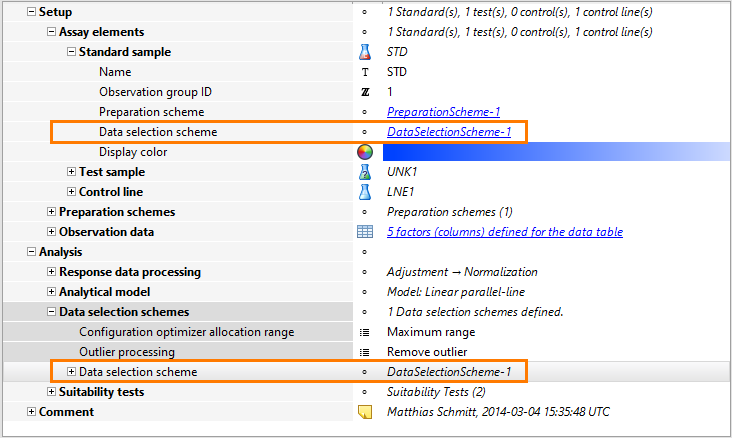Open the Display color wheel icon
The width and height of the screenshot is (732, 438).
(365, 152)
